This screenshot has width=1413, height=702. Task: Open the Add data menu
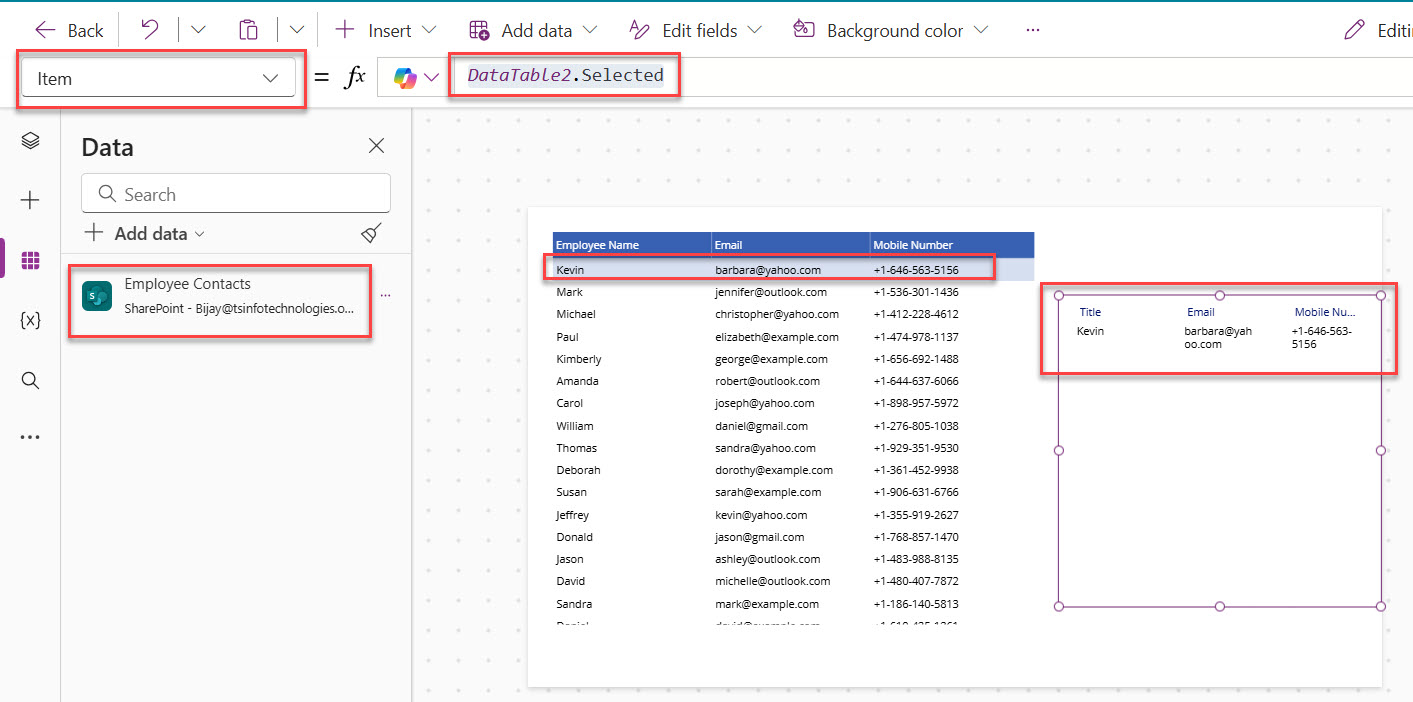click(532, 30)
